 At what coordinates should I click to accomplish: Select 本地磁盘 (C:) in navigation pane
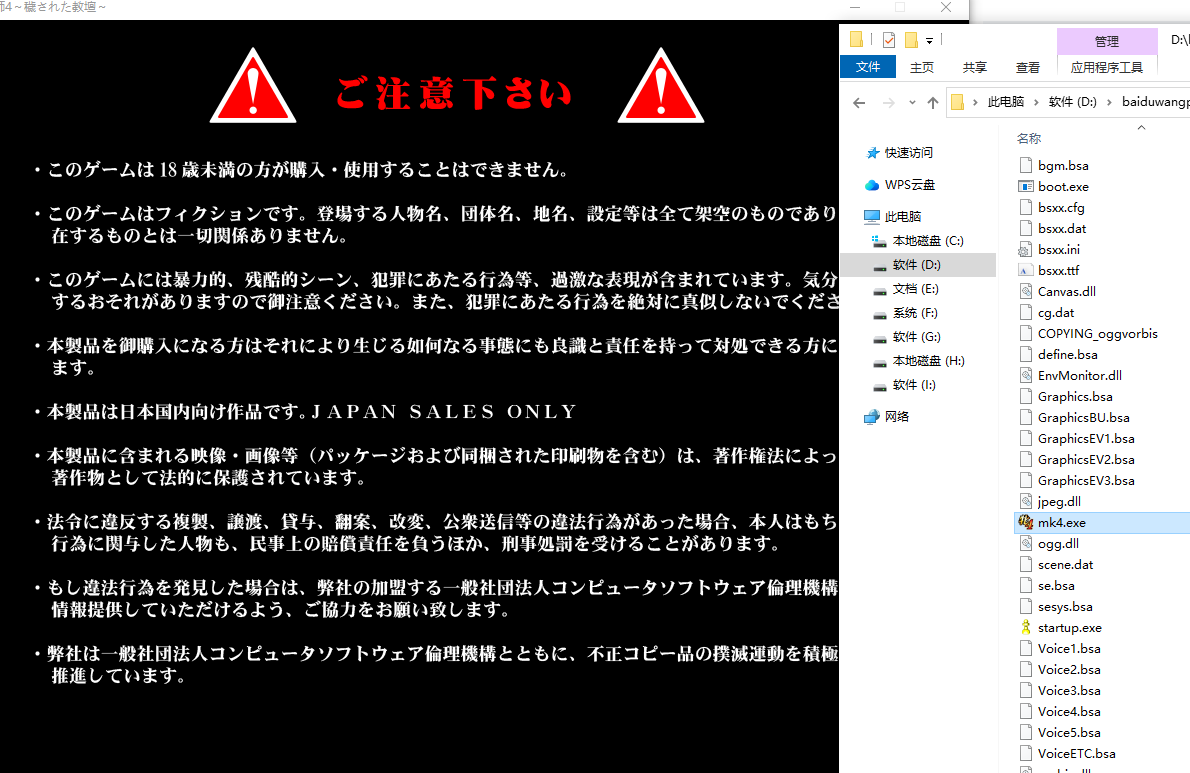point(927,241)
